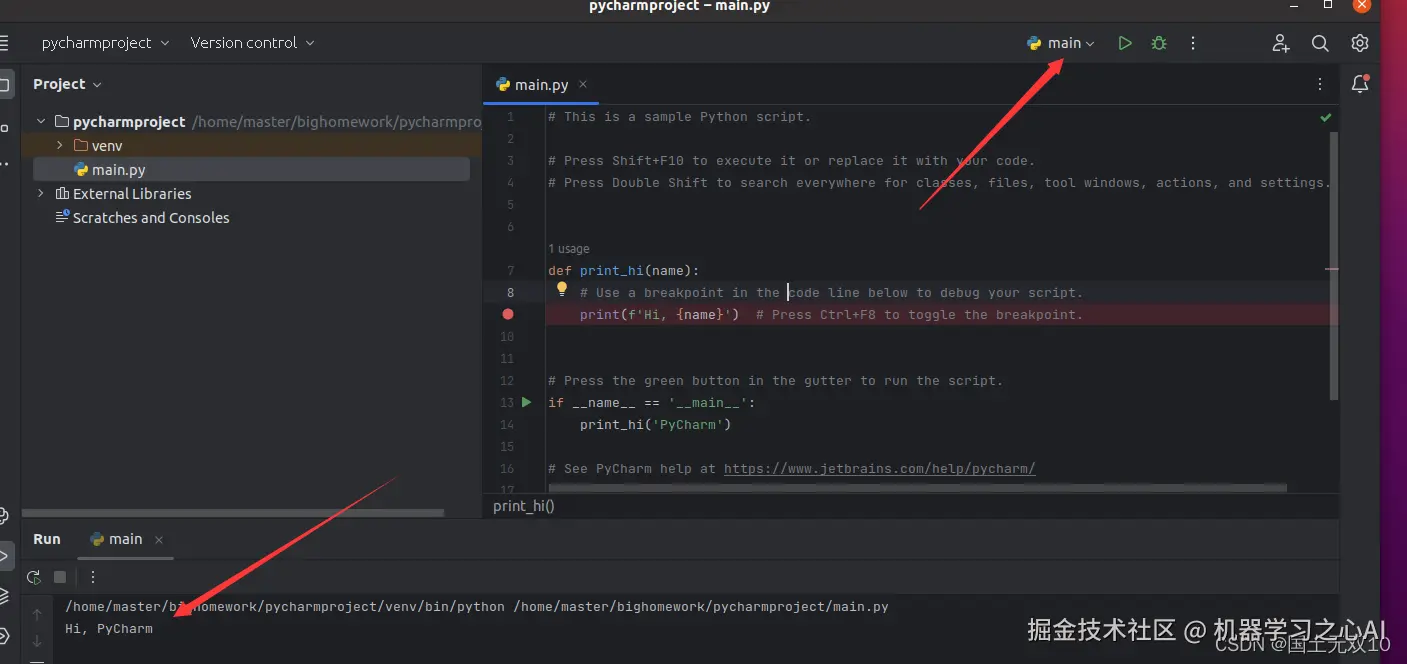Toggle off the breakpoint on line 9
Viewport: 1407px width, 664px height.
coord(508,314)
